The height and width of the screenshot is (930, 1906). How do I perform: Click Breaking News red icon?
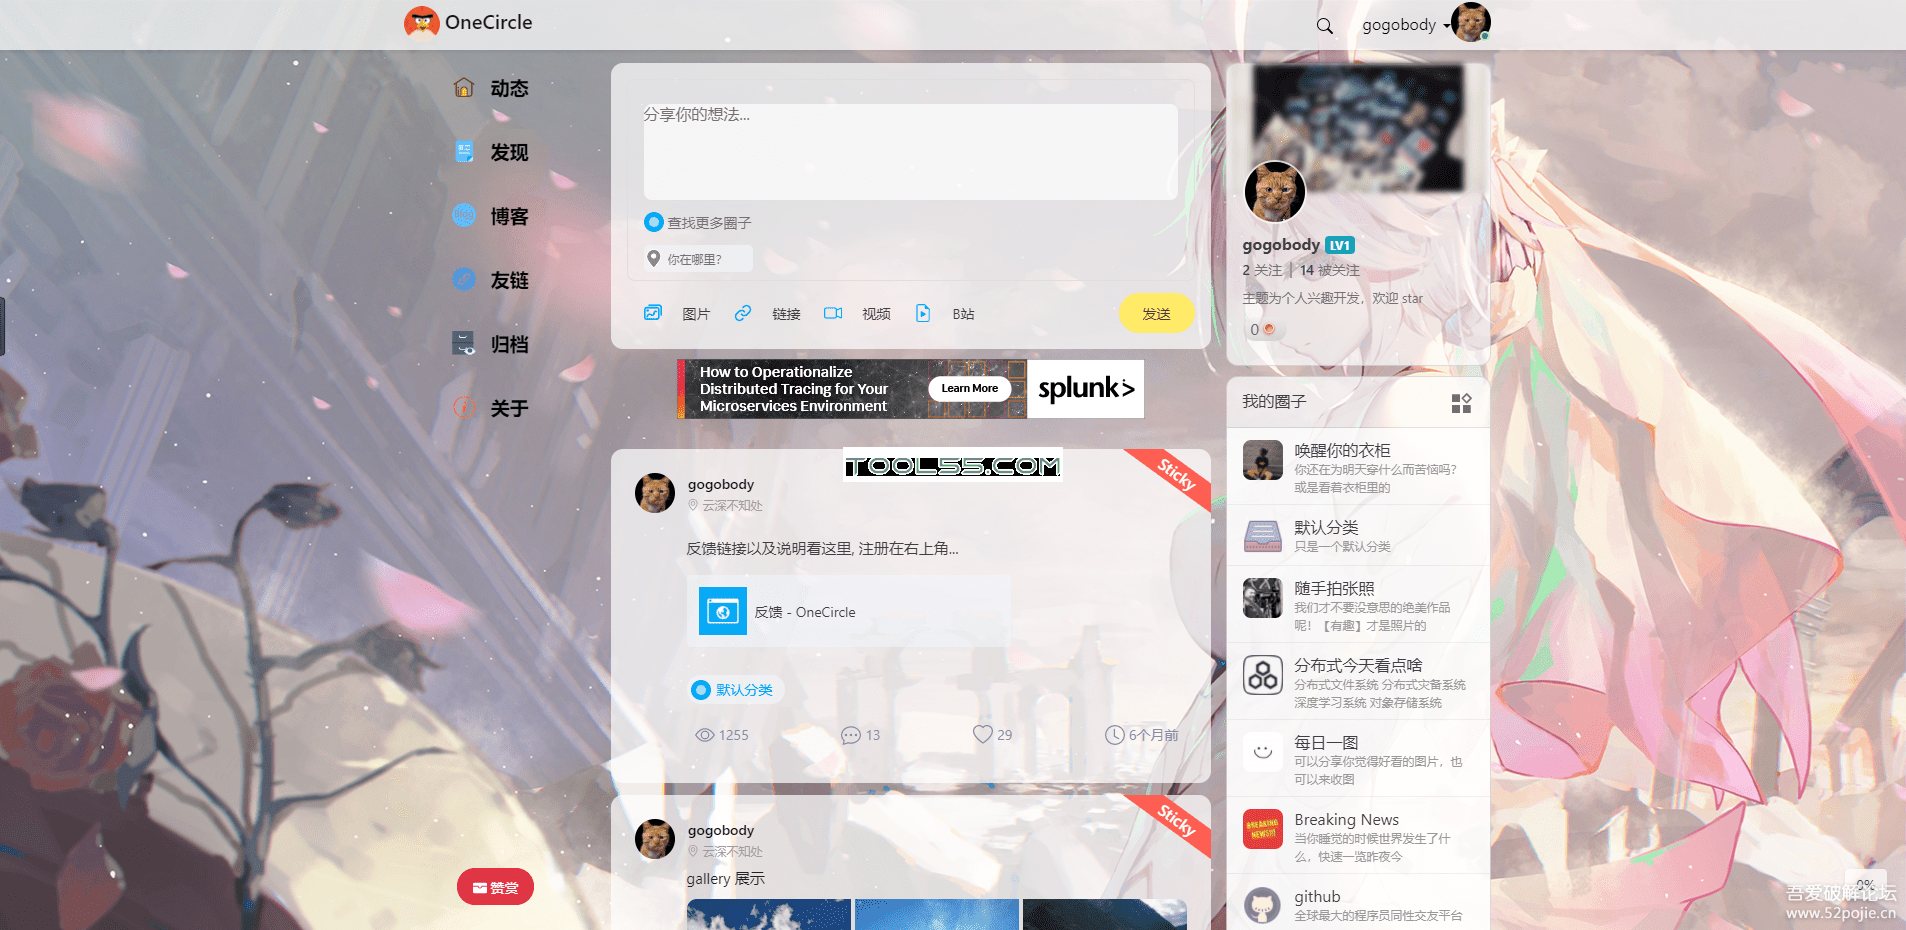click(x=1263, y=829)
